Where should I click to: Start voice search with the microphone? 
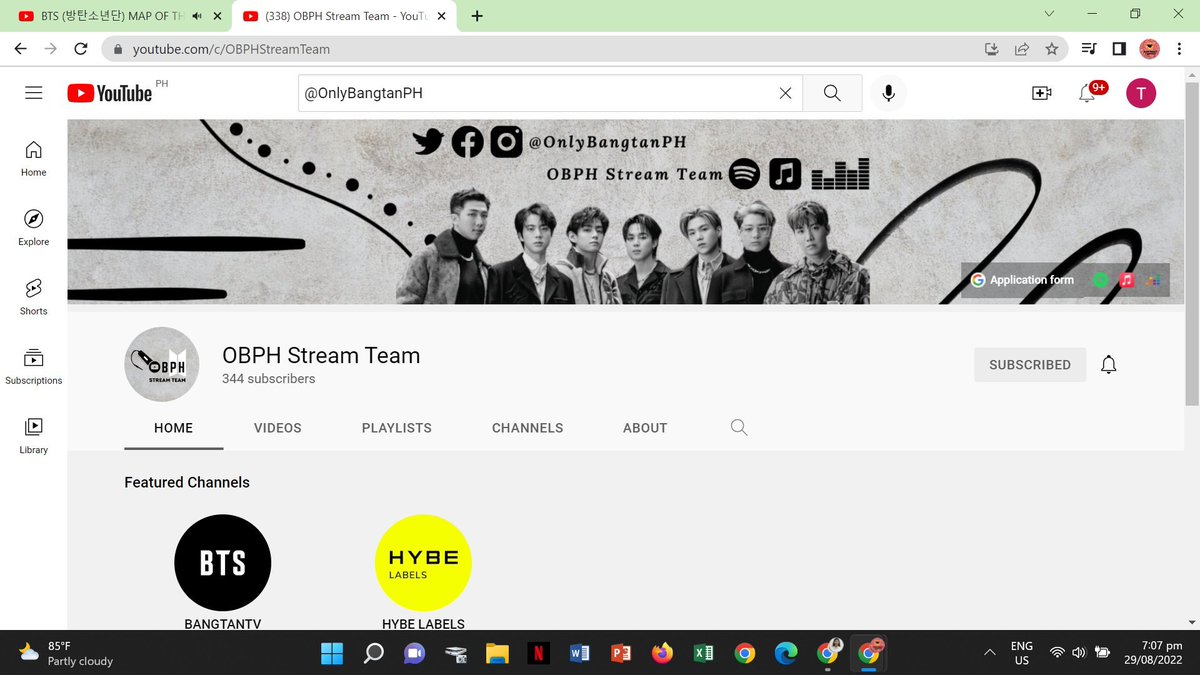click(x=888, y=93)
